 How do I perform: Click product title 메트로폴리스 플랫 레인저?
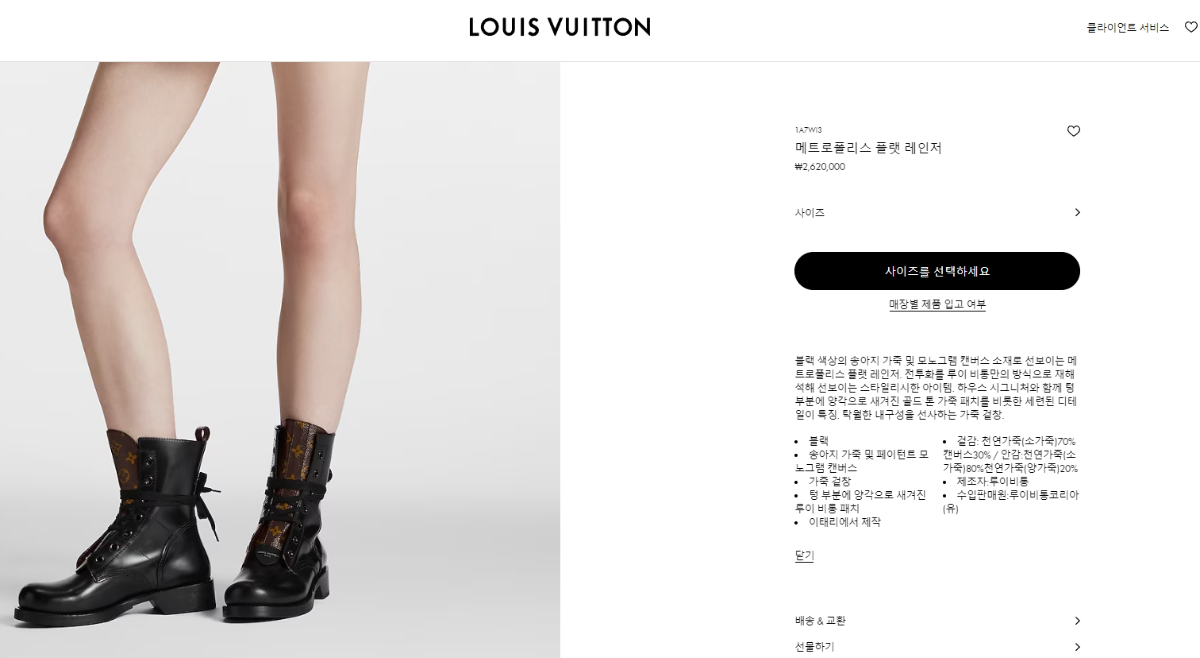868,148
